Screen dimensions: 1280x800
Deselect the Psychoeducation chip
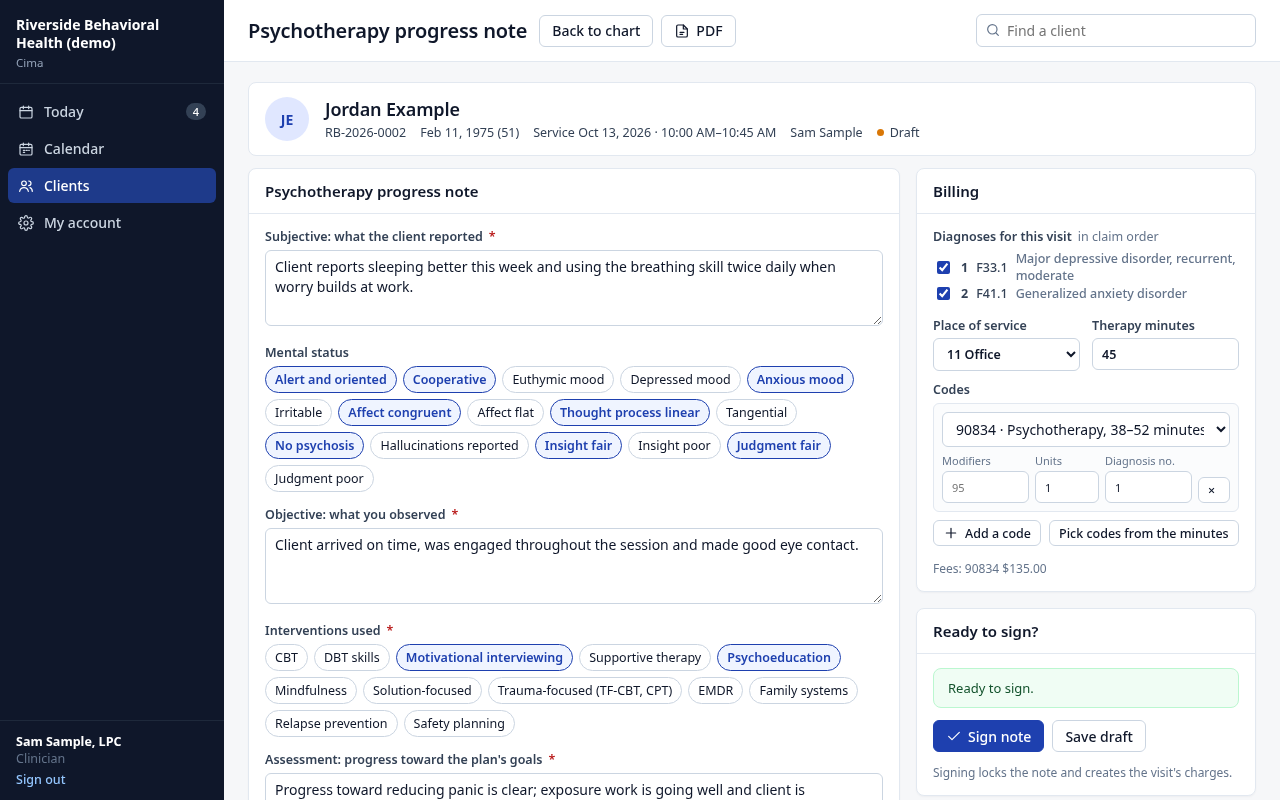pos(779,658)
